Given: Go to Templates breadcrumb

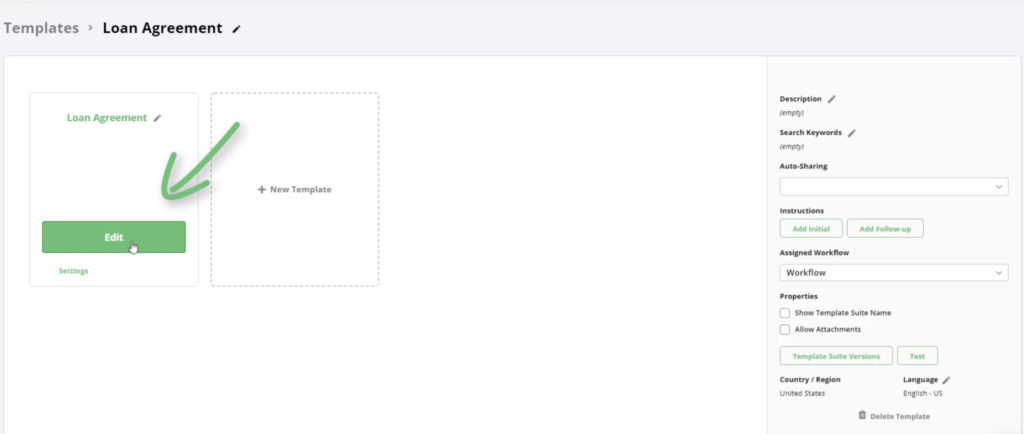Looking at the screenshot, I should pos(41,28).
